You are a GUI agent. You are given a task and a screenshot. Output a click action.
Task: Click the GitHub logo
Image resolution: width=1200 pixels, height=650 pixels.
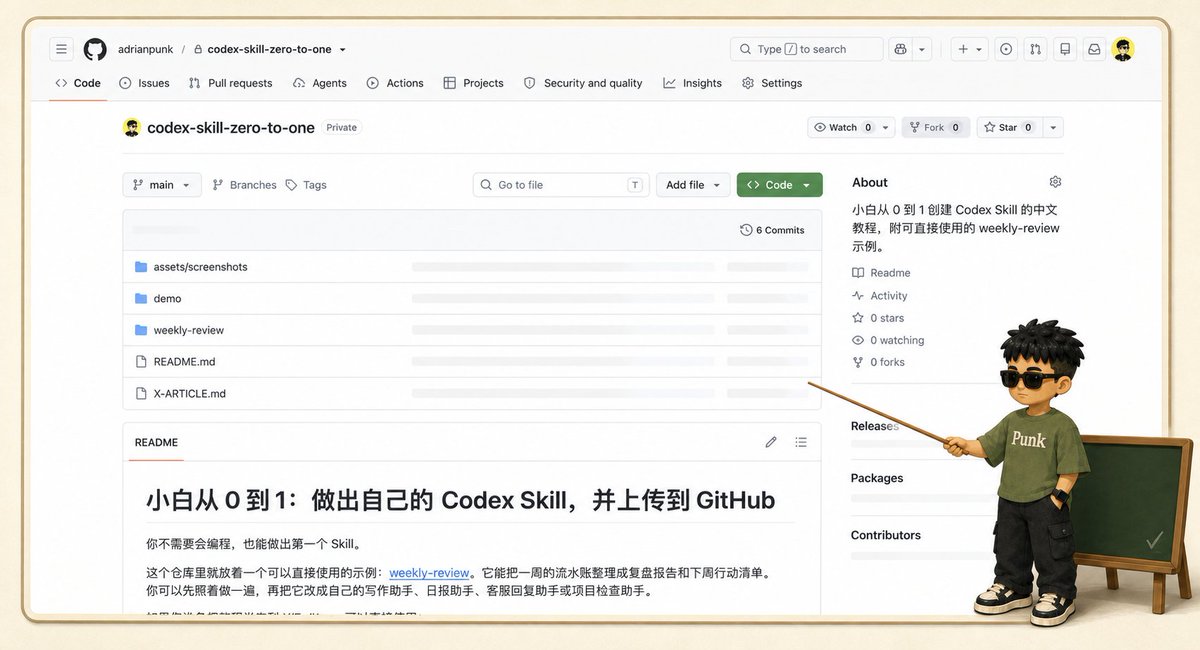(x=95, y=49)
